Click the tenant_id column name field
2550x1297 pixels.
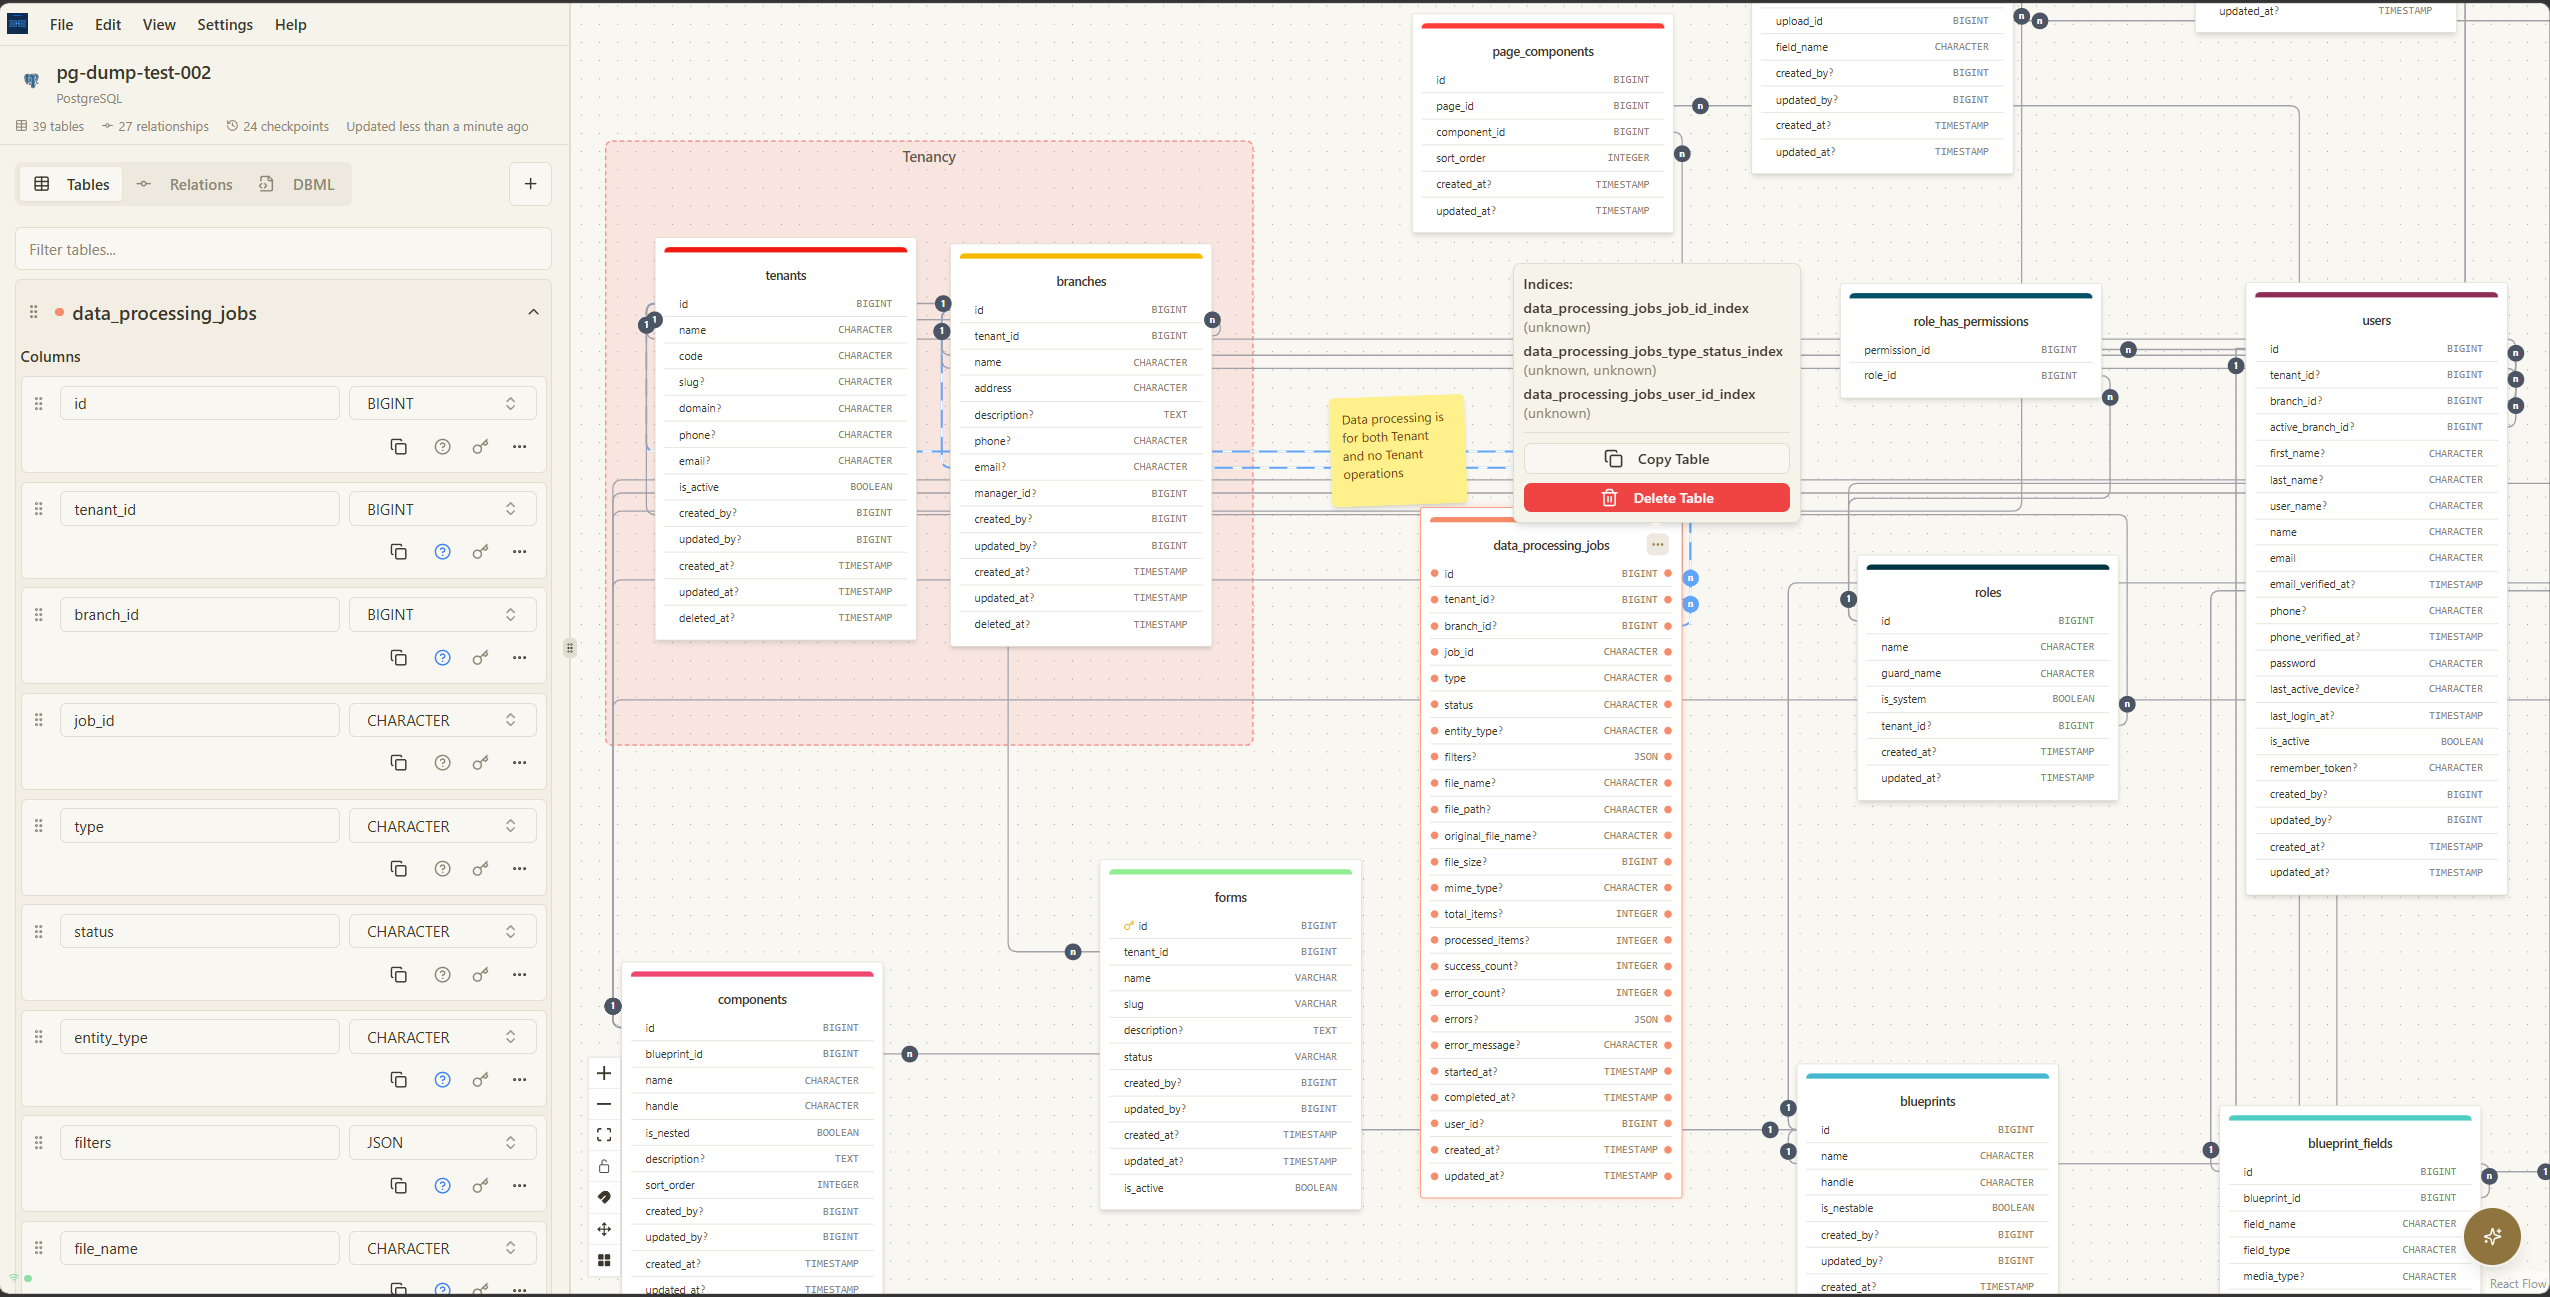[x=199, y=509]
